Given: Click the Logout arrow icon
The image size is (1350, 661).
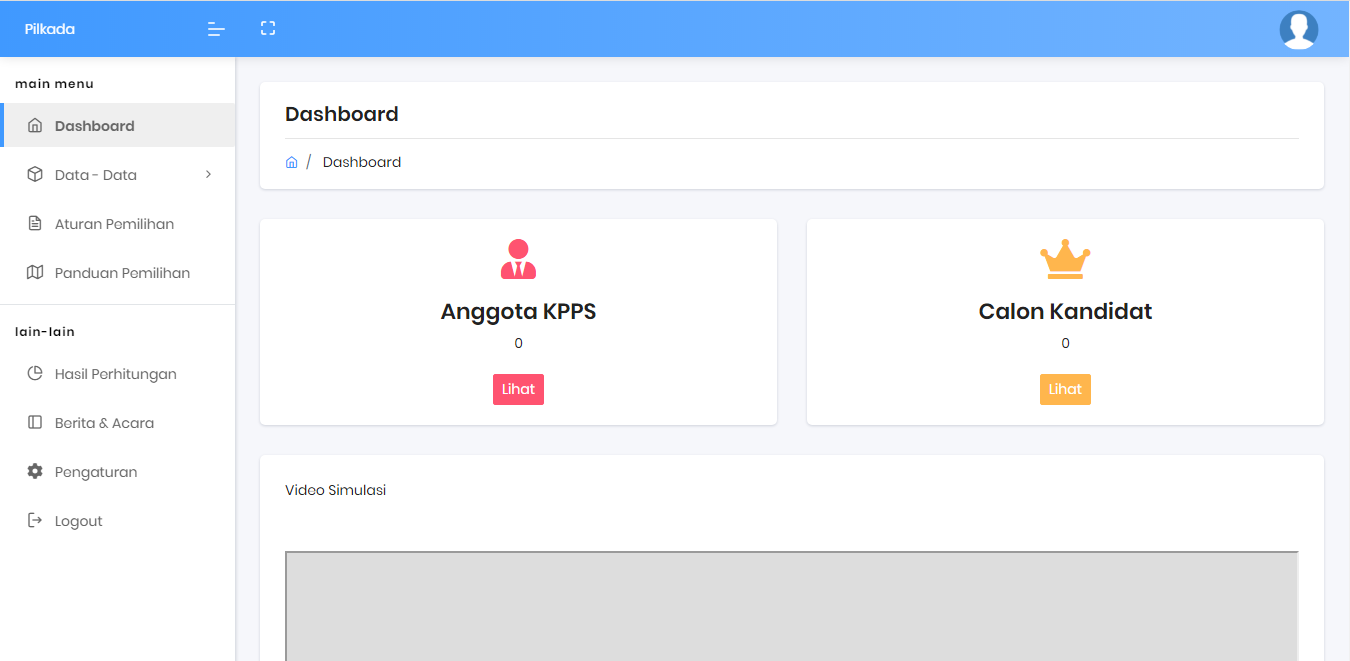Looking at the screenshot, I should coord(35,521).
